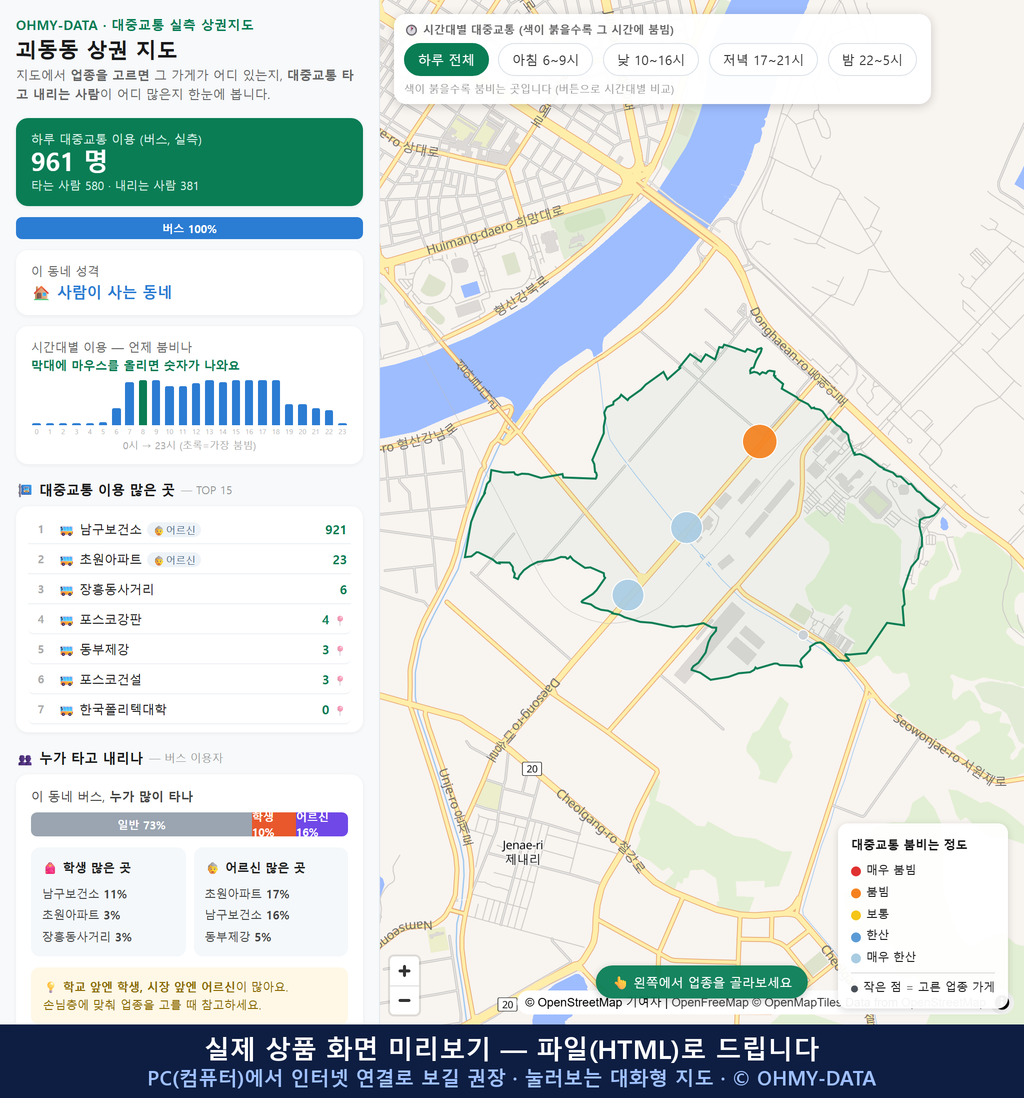Click the 남구보건소 11% line under 학생 많은 곳
Screen dimensions: 1024x1098
[x=85, y=894]
